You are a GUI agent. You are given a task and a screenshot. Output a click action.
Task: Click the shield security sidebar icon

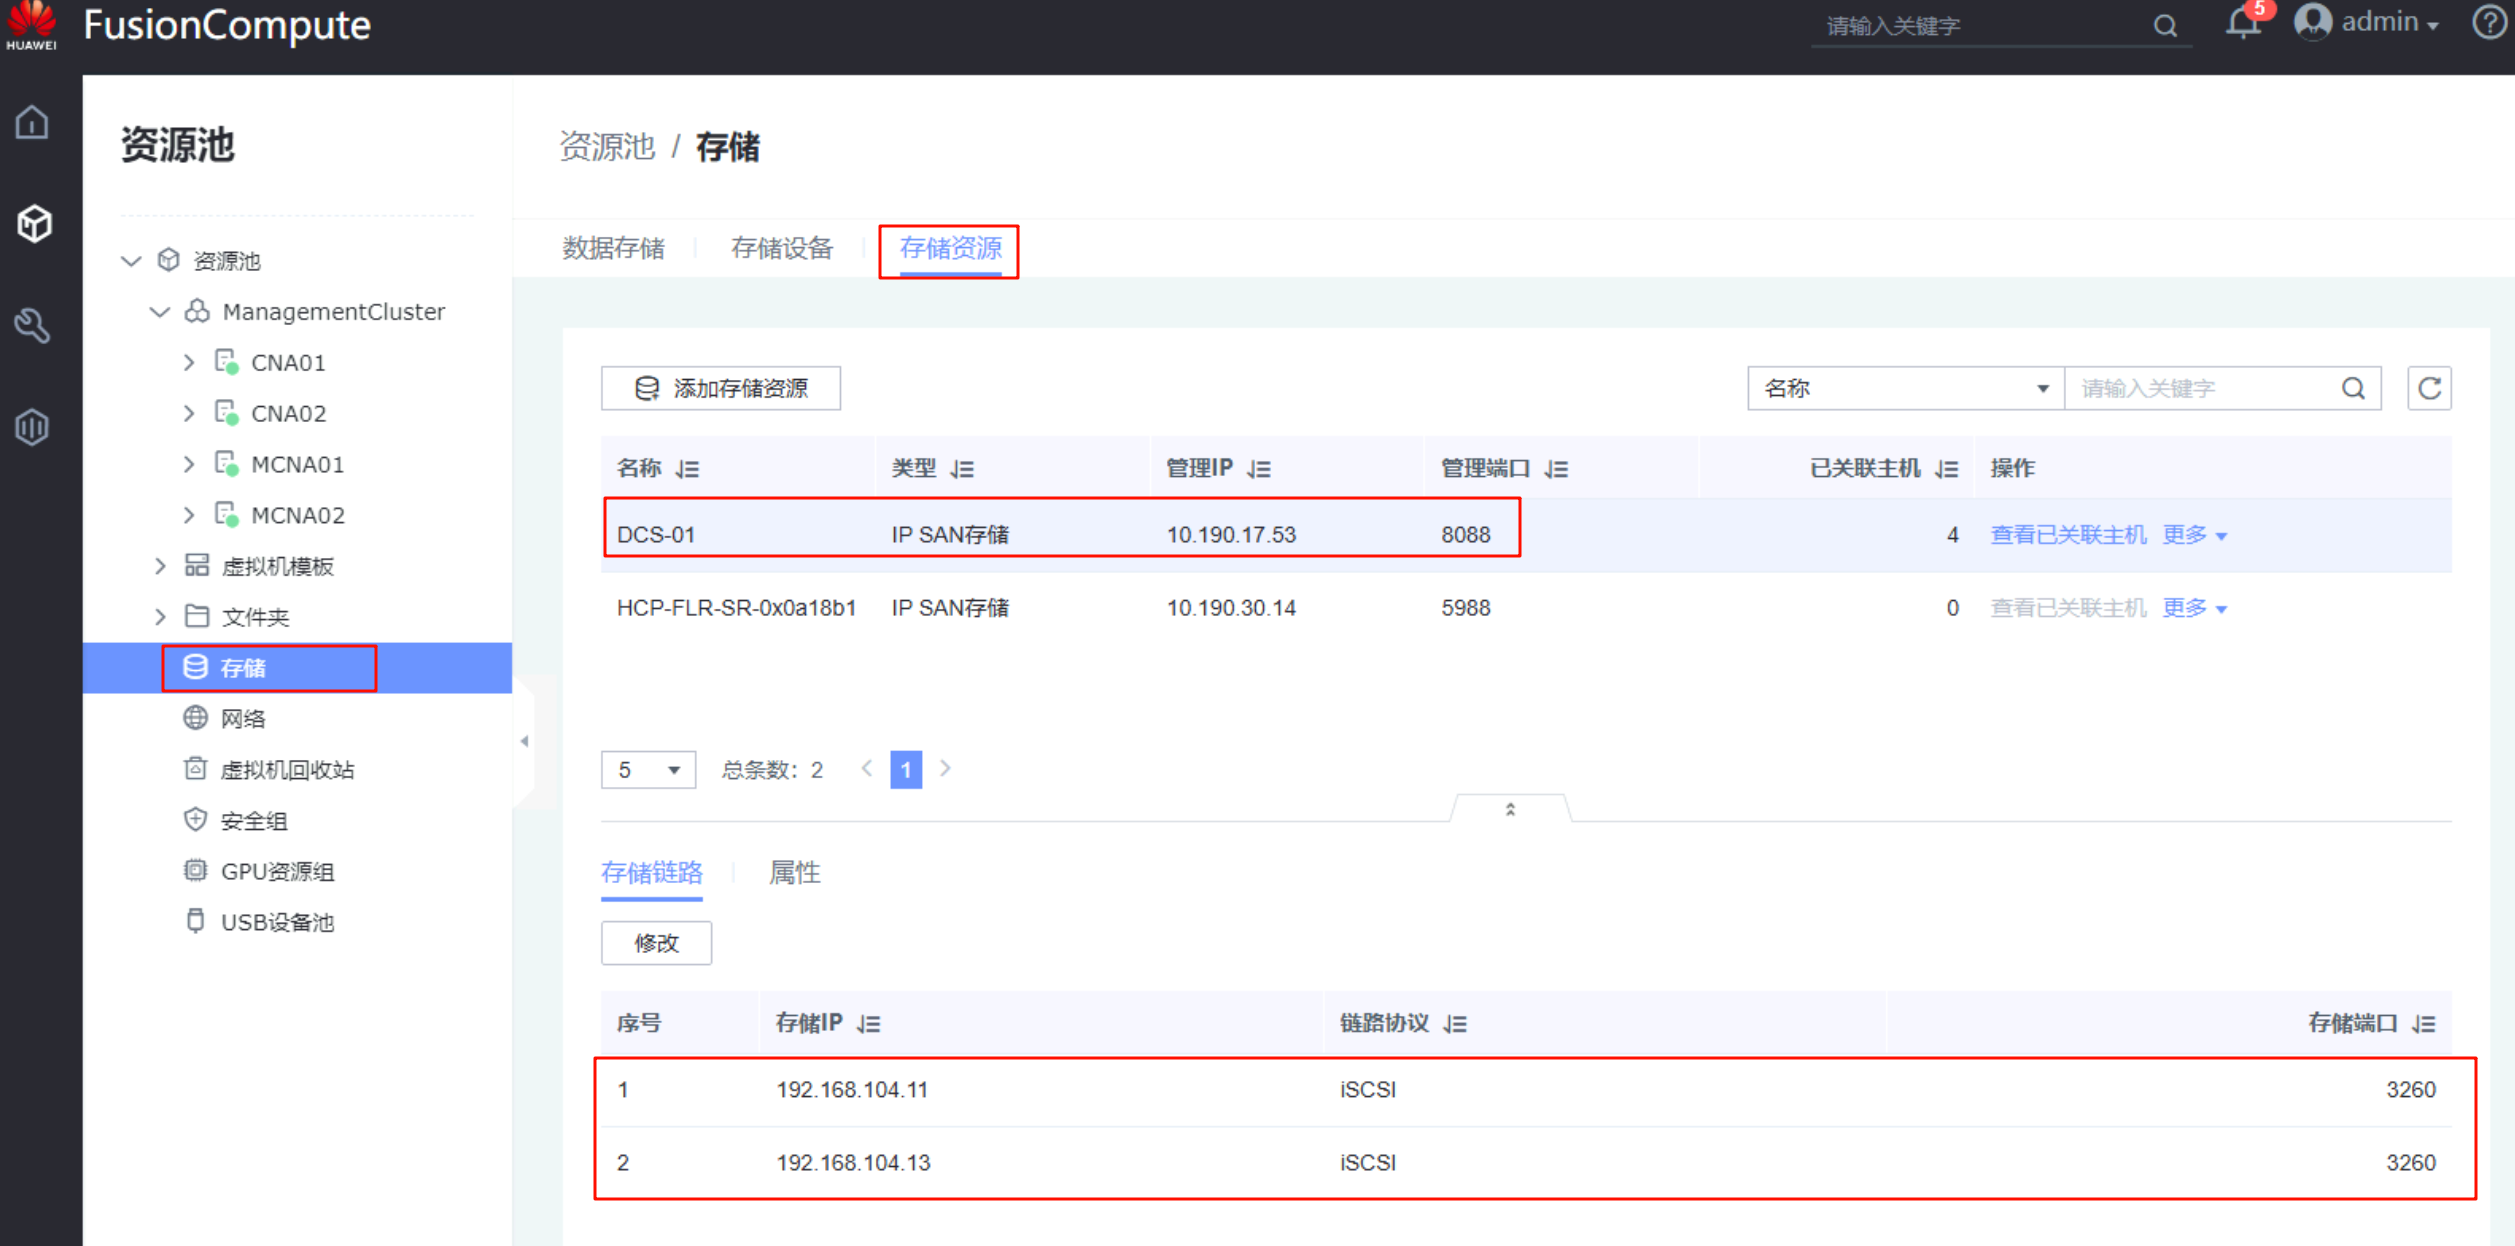coord(32,427)
